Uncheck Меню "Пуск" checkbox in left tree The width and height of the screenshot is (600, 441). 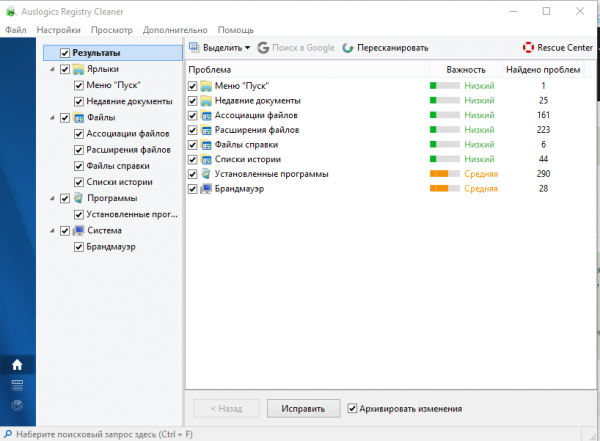point(78,85)
